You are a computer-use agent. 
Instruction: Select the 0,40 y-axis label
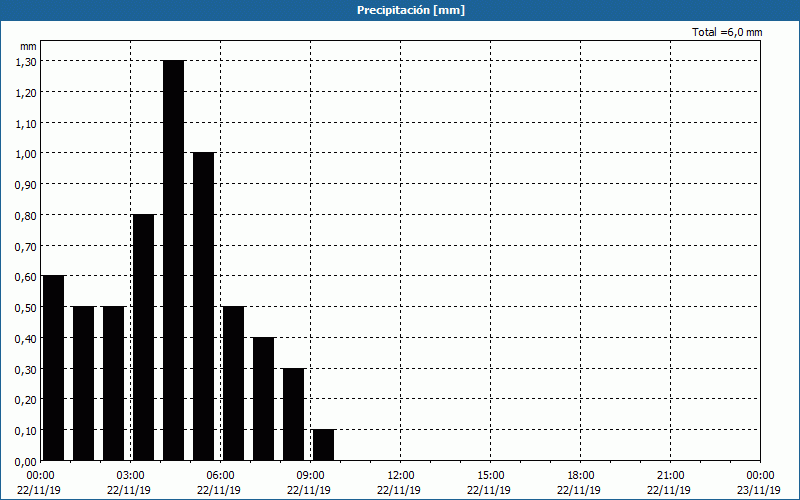[26, 339]
